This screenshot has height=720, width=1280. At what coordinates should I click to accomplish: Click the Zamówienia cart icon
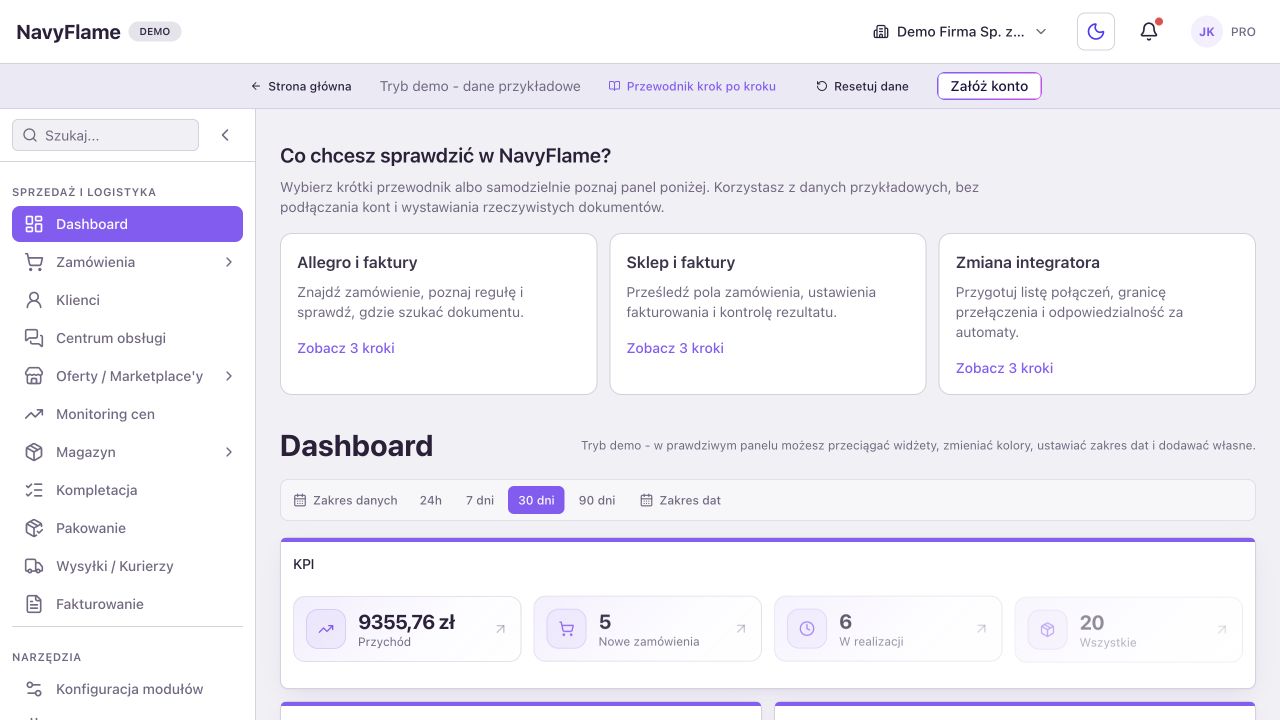tap(34, 262)
